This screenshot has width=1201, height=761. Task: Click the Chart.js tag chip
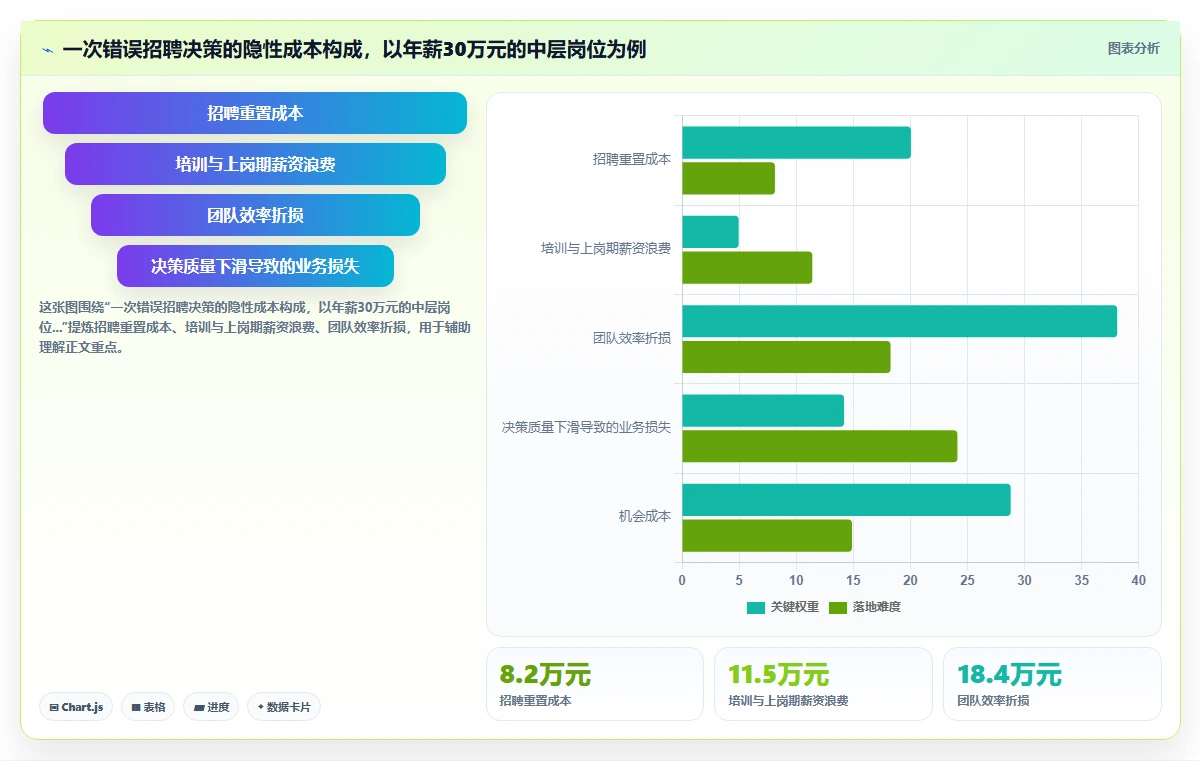pos(77,707)
